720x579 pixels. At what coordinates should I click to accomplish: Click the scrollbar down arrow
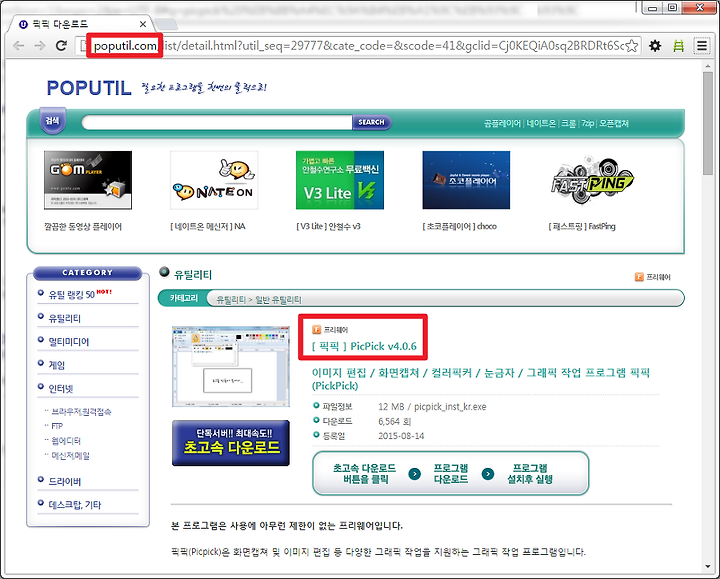coord(708,566)
